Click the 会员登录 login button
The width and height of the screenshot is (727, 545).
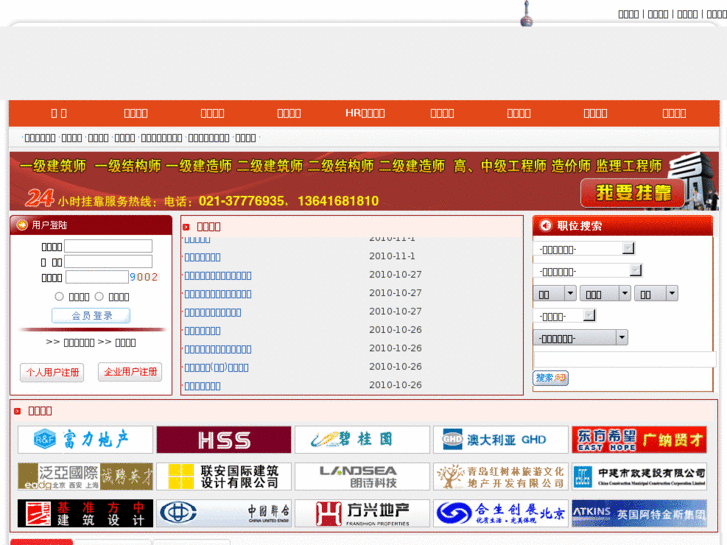(x=91, y=316)
